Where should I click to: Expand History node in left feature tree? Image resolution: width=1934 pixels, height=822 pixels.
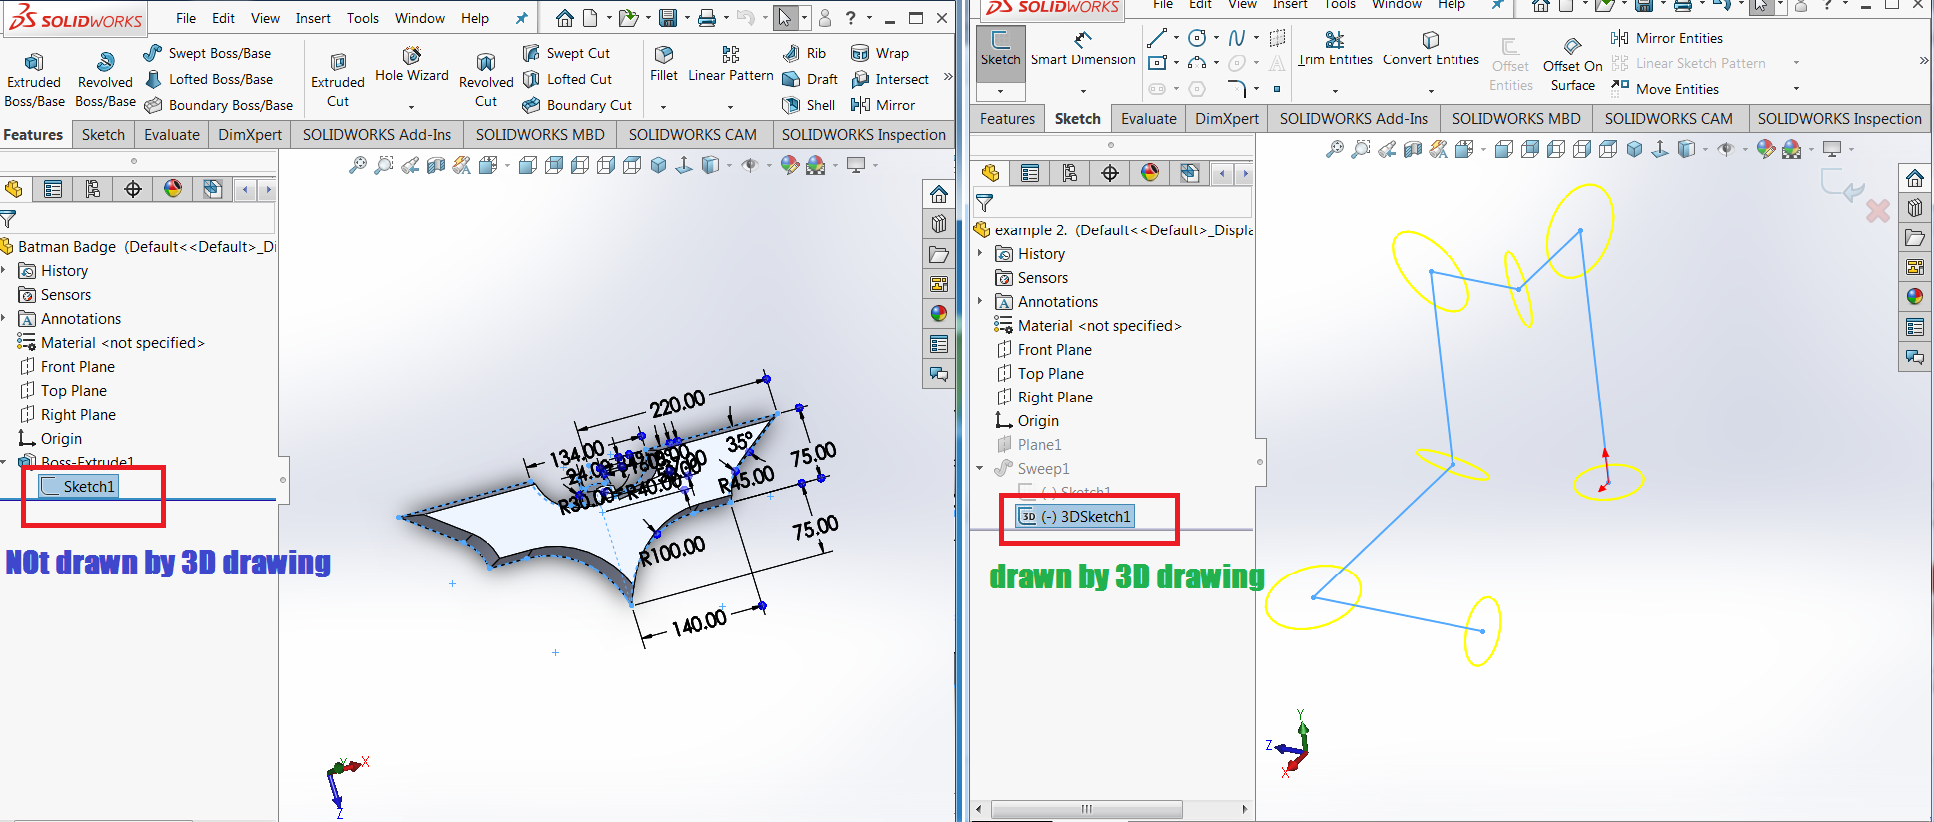tap(4, 271)
